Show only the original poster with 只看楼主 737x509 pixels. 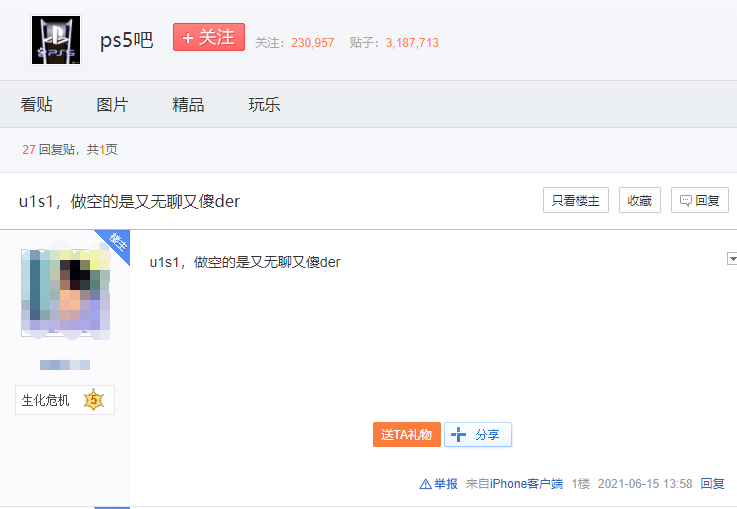pyautogui.click(x=576, y=200)
